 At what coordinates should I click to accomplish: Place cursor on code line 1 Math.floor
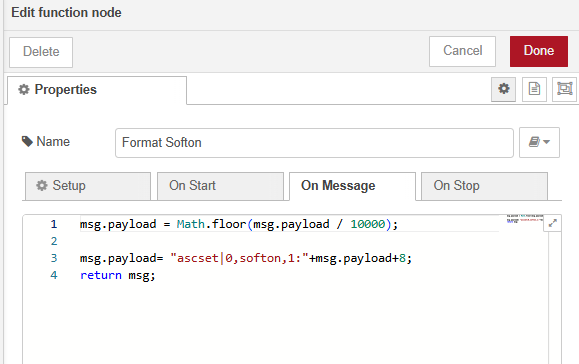pyautogui.click(x=211, y=224)
